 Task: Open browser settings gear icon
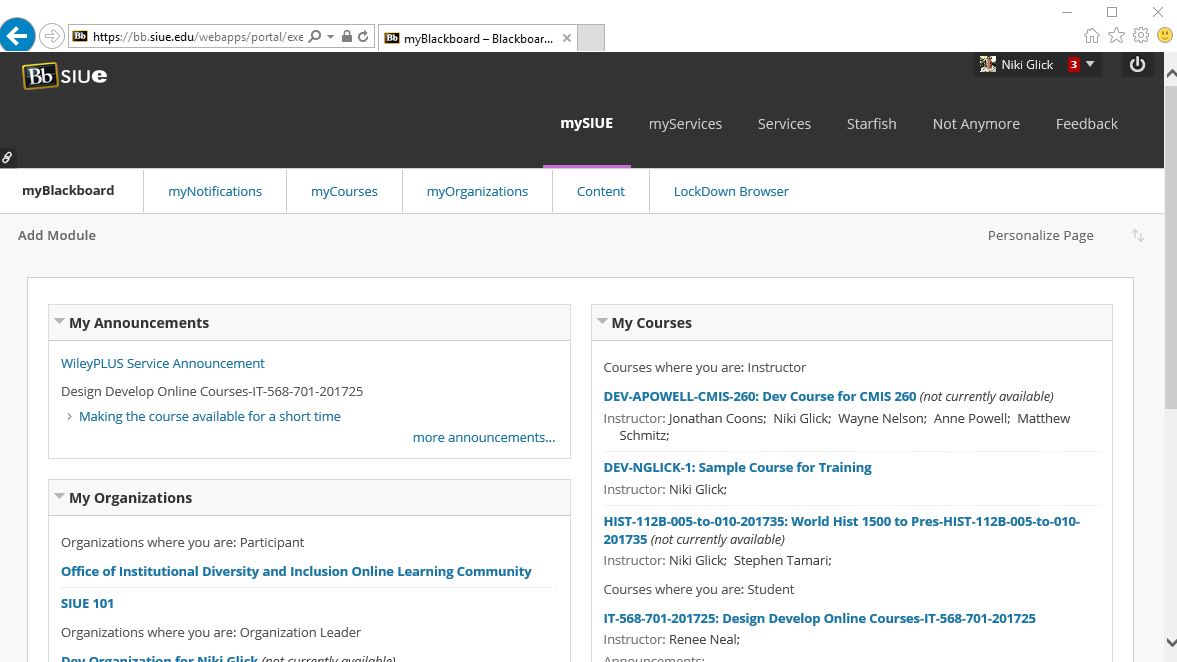tap(1140, 36)
